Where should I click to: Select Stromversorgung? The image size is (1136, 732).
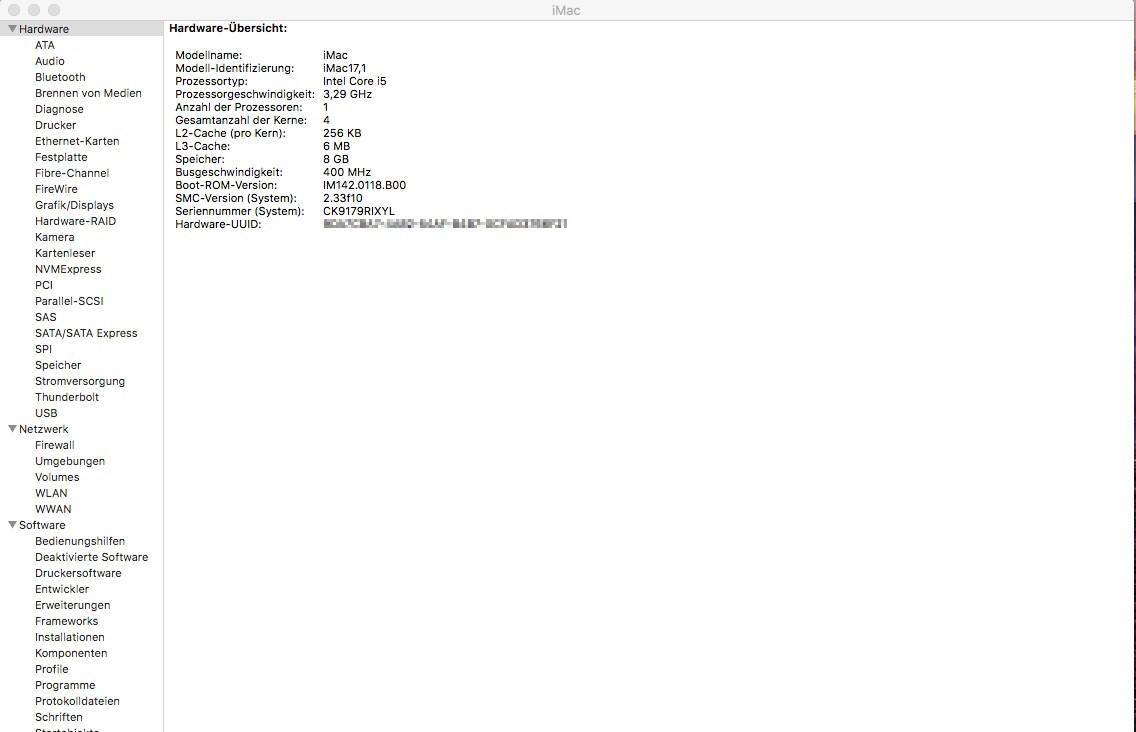80,380
